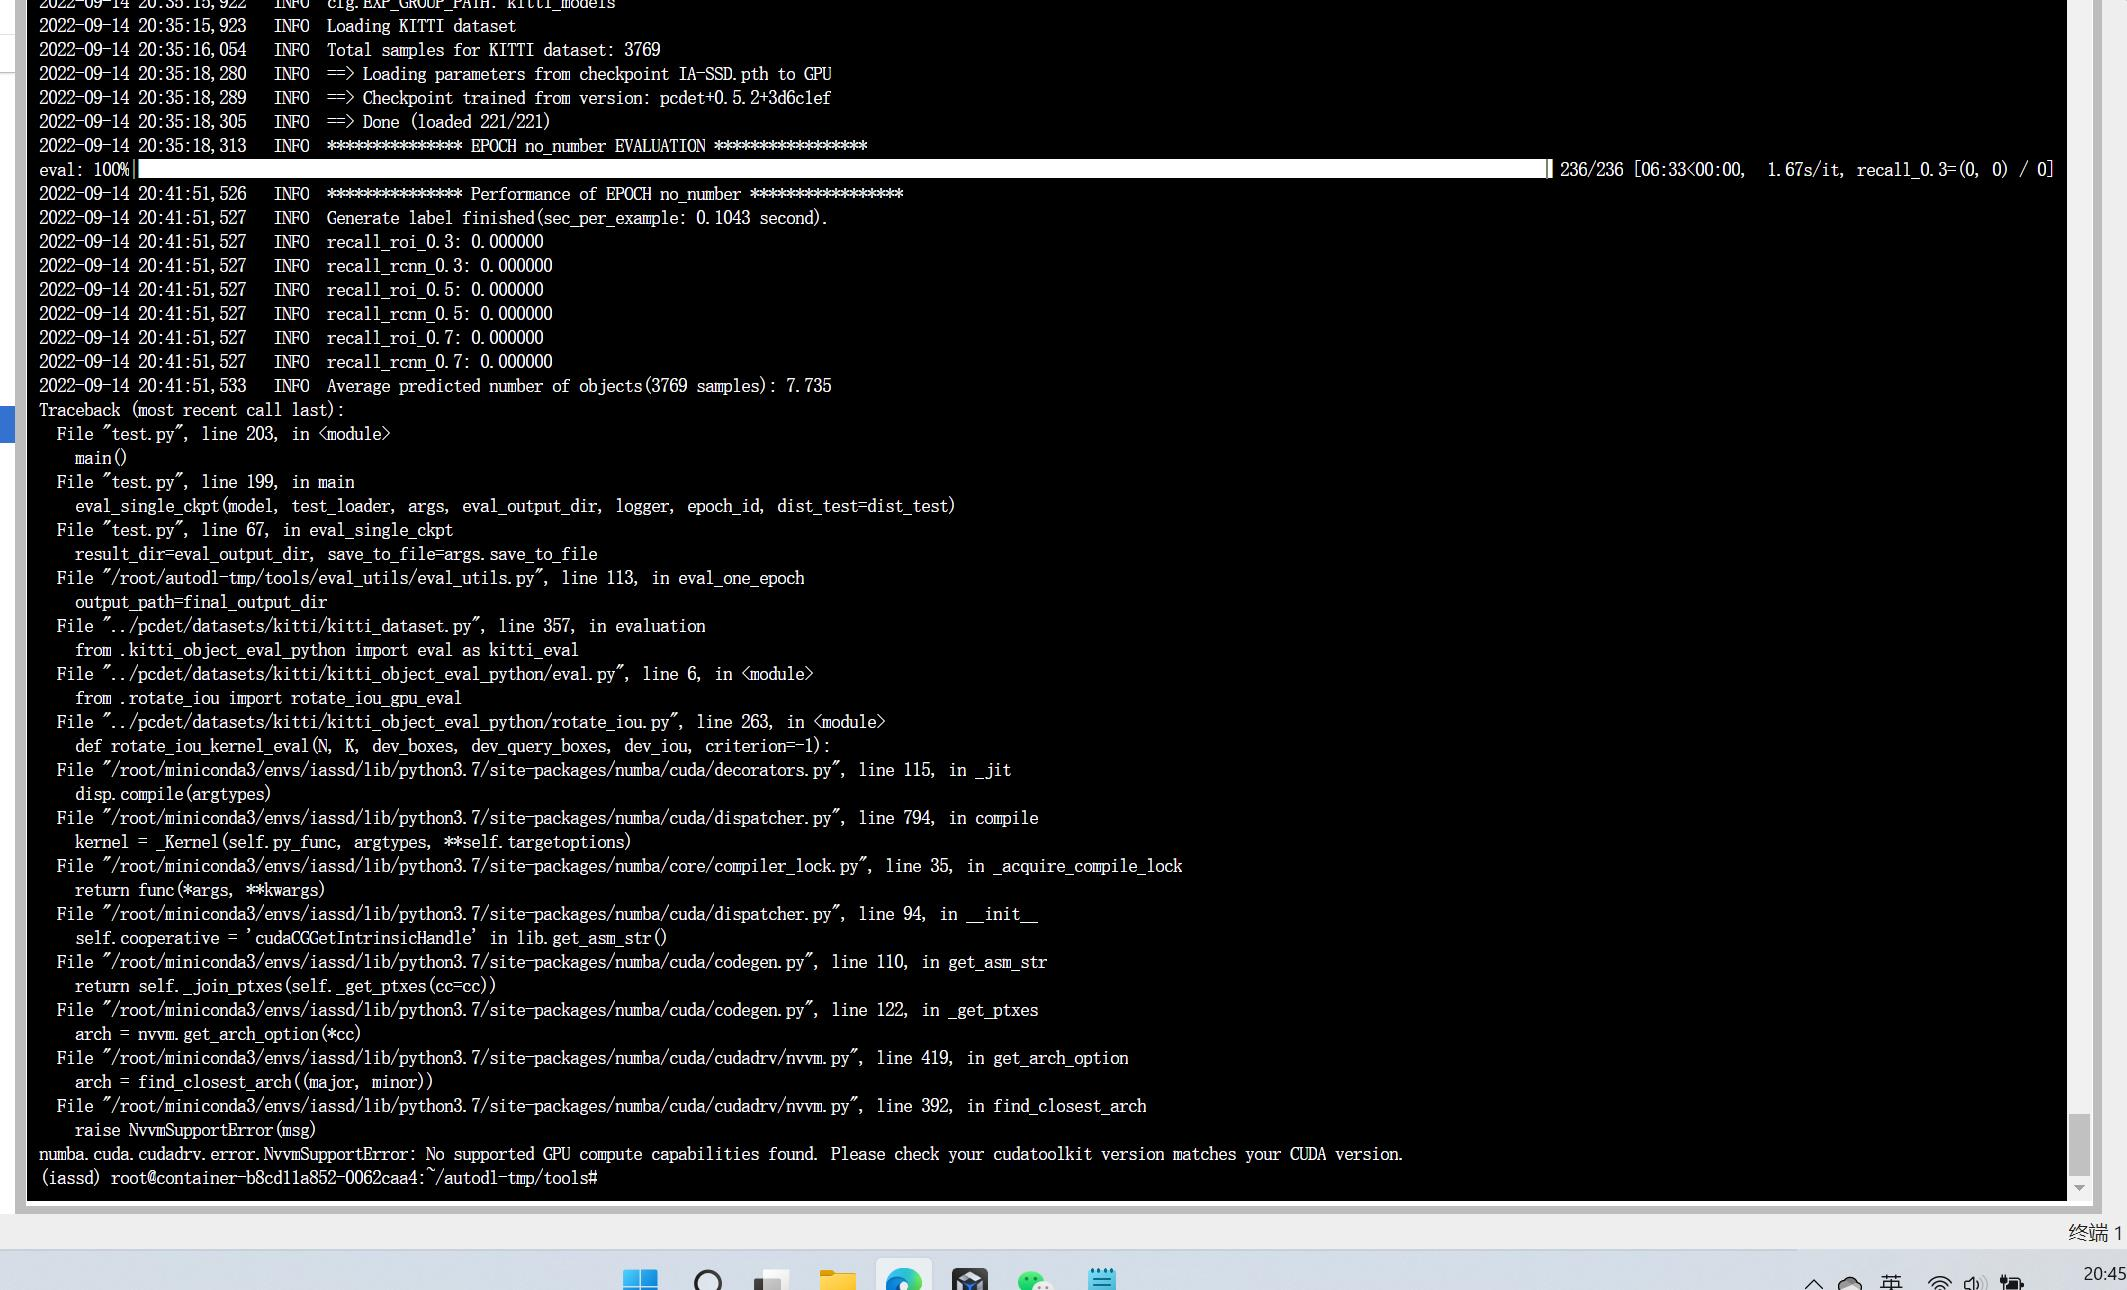
Task: Click the 'main()' traceback line
Action: pos(101,458)
